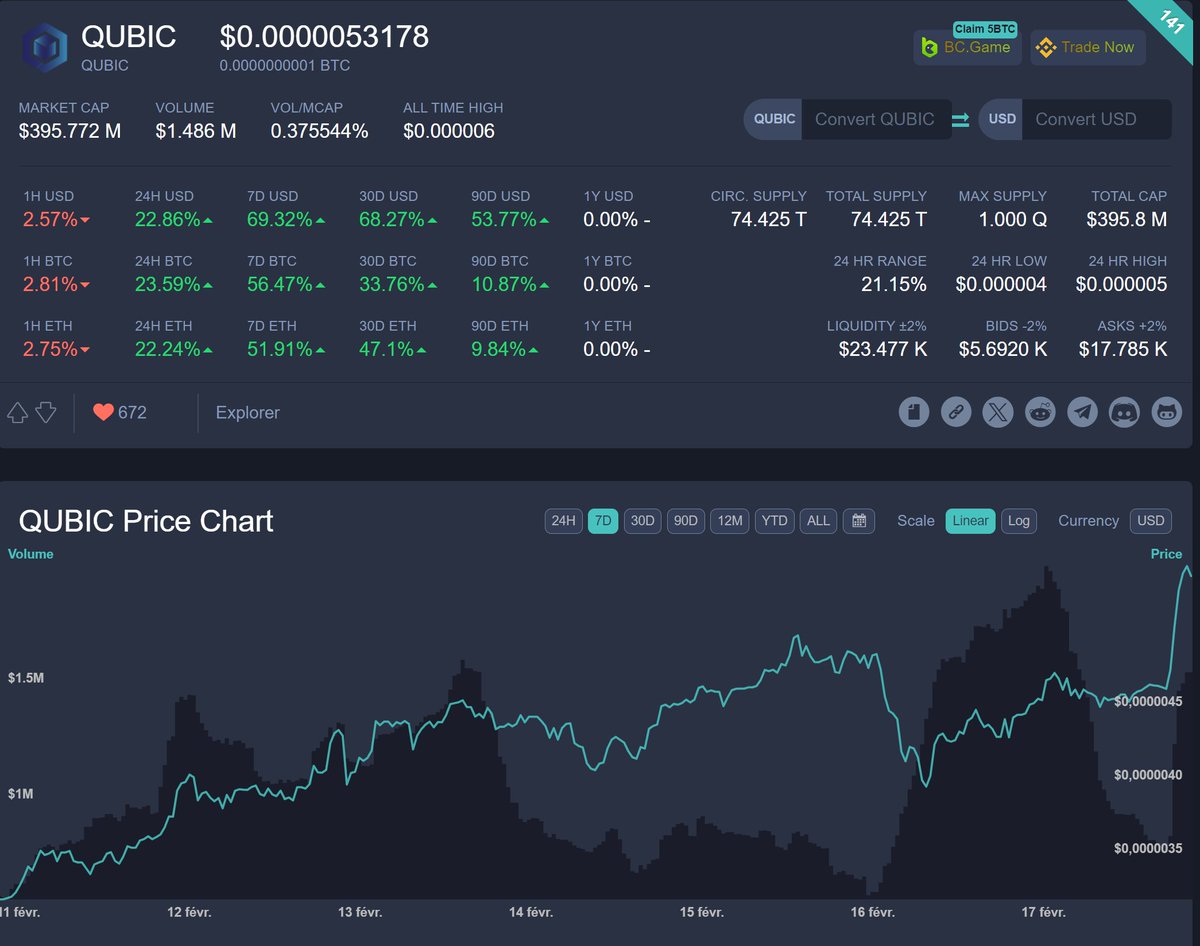Switch chart scale to Linear
This screenshot has height=946, width=1200.
click(970, 521)
